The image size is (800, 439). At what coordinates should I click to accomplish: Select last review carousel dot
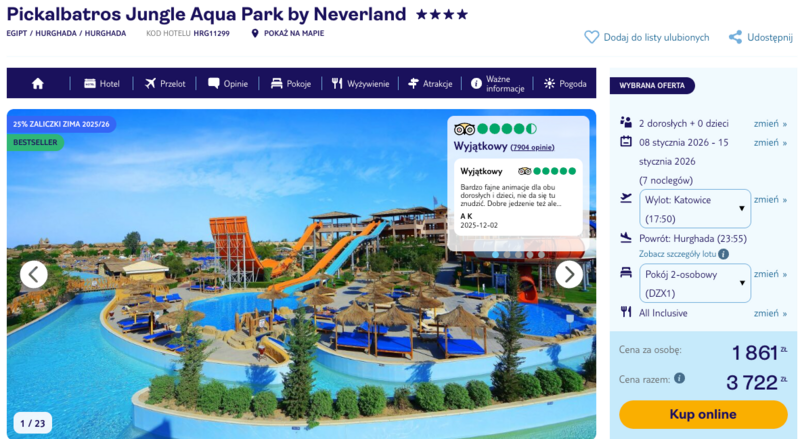coord(541,254)
